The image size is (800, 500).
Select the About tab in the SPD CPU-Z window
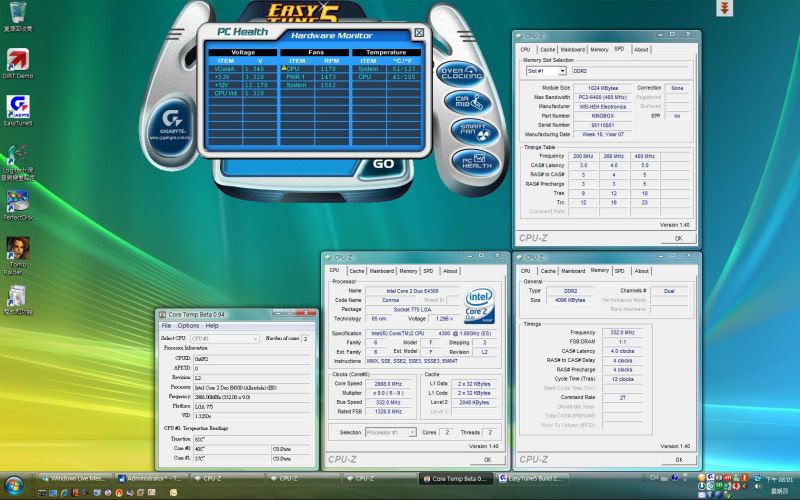(x=641, y=49)
